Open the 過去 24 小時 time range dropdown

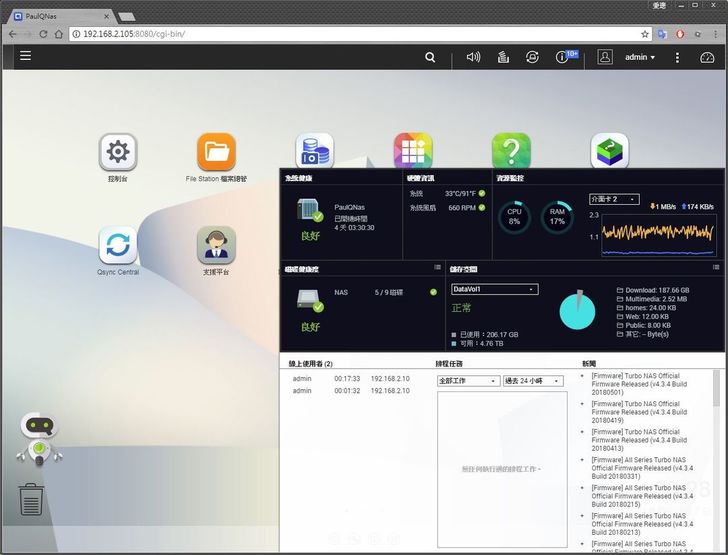tap(533, 381)
